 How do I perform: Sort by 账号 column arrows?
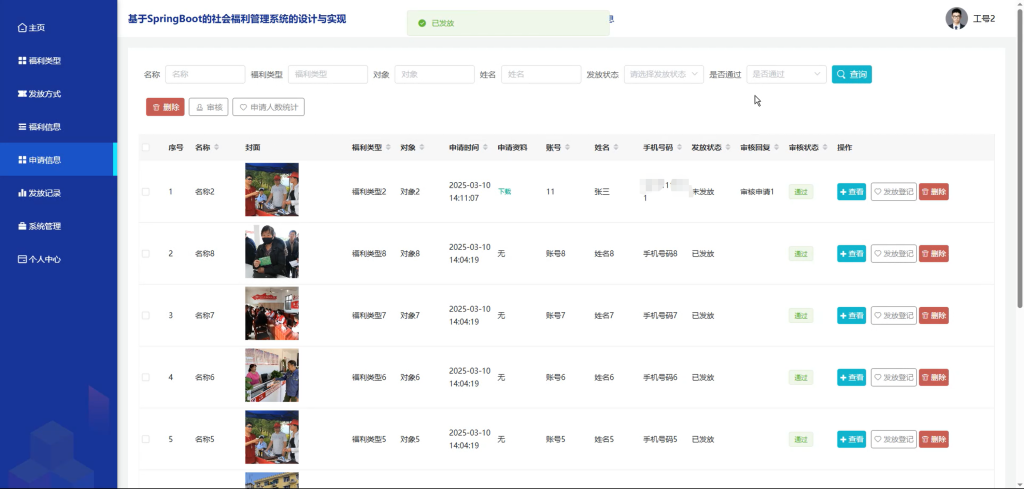[568, 148]
